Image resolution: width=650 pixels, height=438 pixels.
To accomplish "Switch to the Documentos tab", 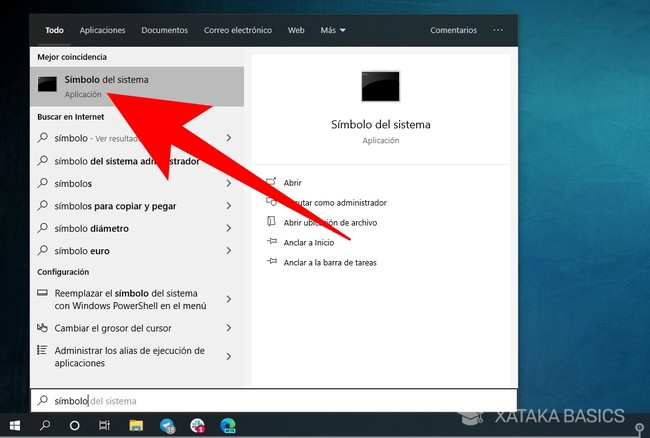I will click(x=165, y=30).
